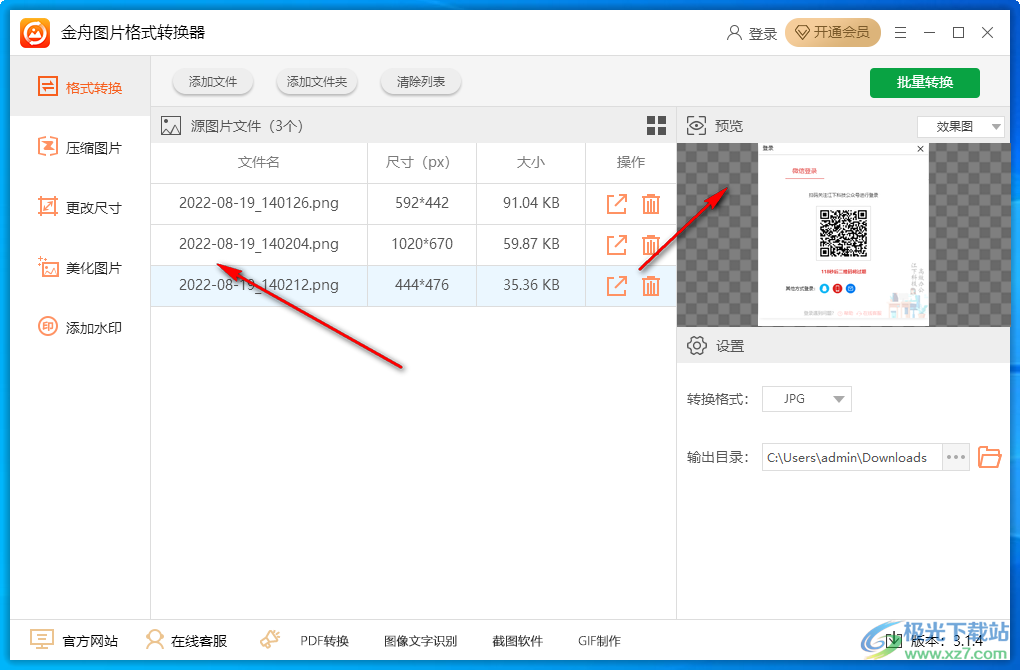Open the 效果图 preview mode dropdown
The height and width of the screenshot is (670, 1020).
coord(960,126)
